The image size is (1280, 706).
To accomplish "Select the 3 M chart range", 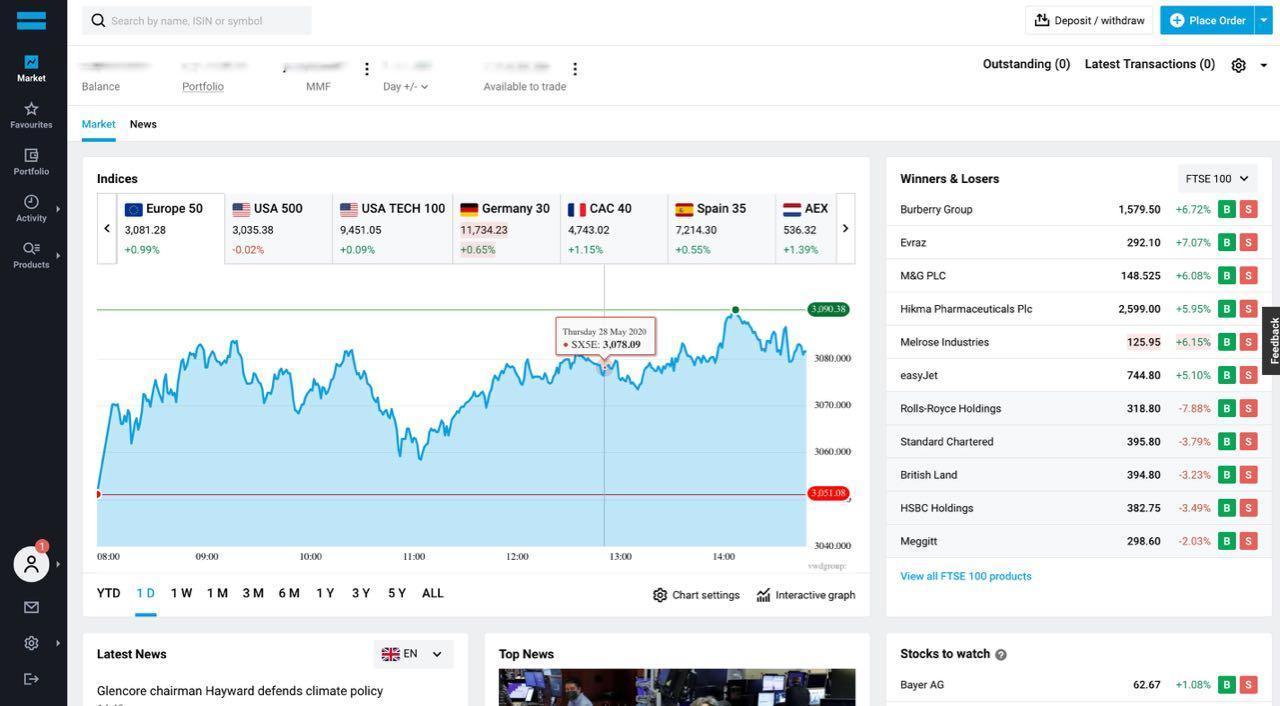I will (x=253, y=593).
